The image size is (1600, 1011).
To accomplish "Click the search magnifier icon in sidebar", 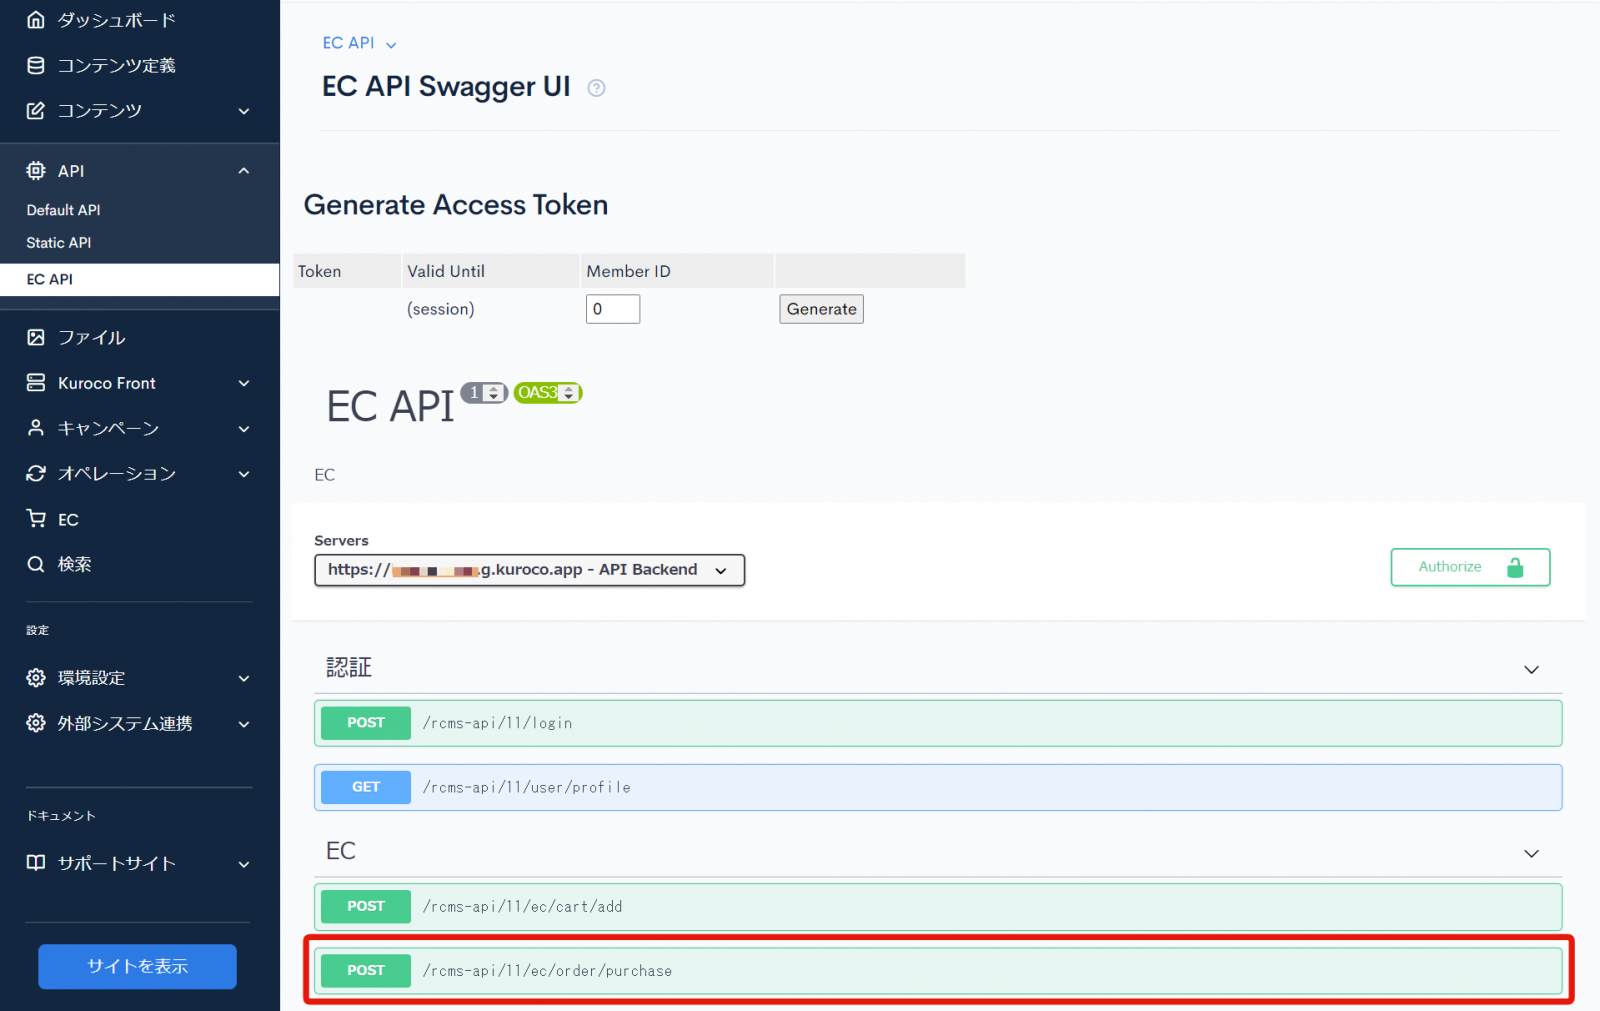I will pyautogui.click(x=36, y=564).
